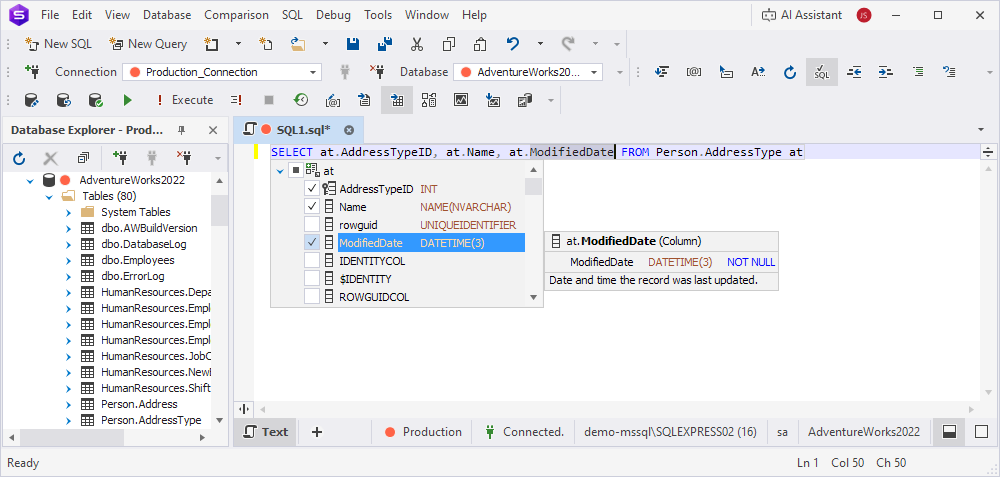The width and height of the screenshot is (1000, 477).
Task: Click the Execute button
Action: coord(185,100)
